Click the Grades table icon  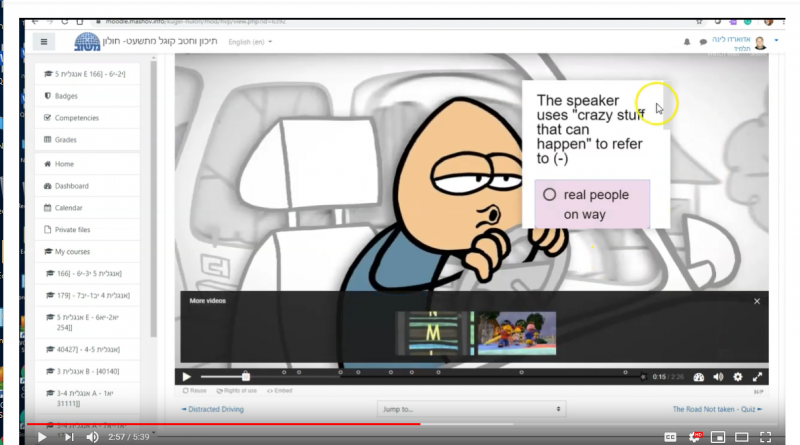click(47, 139)
